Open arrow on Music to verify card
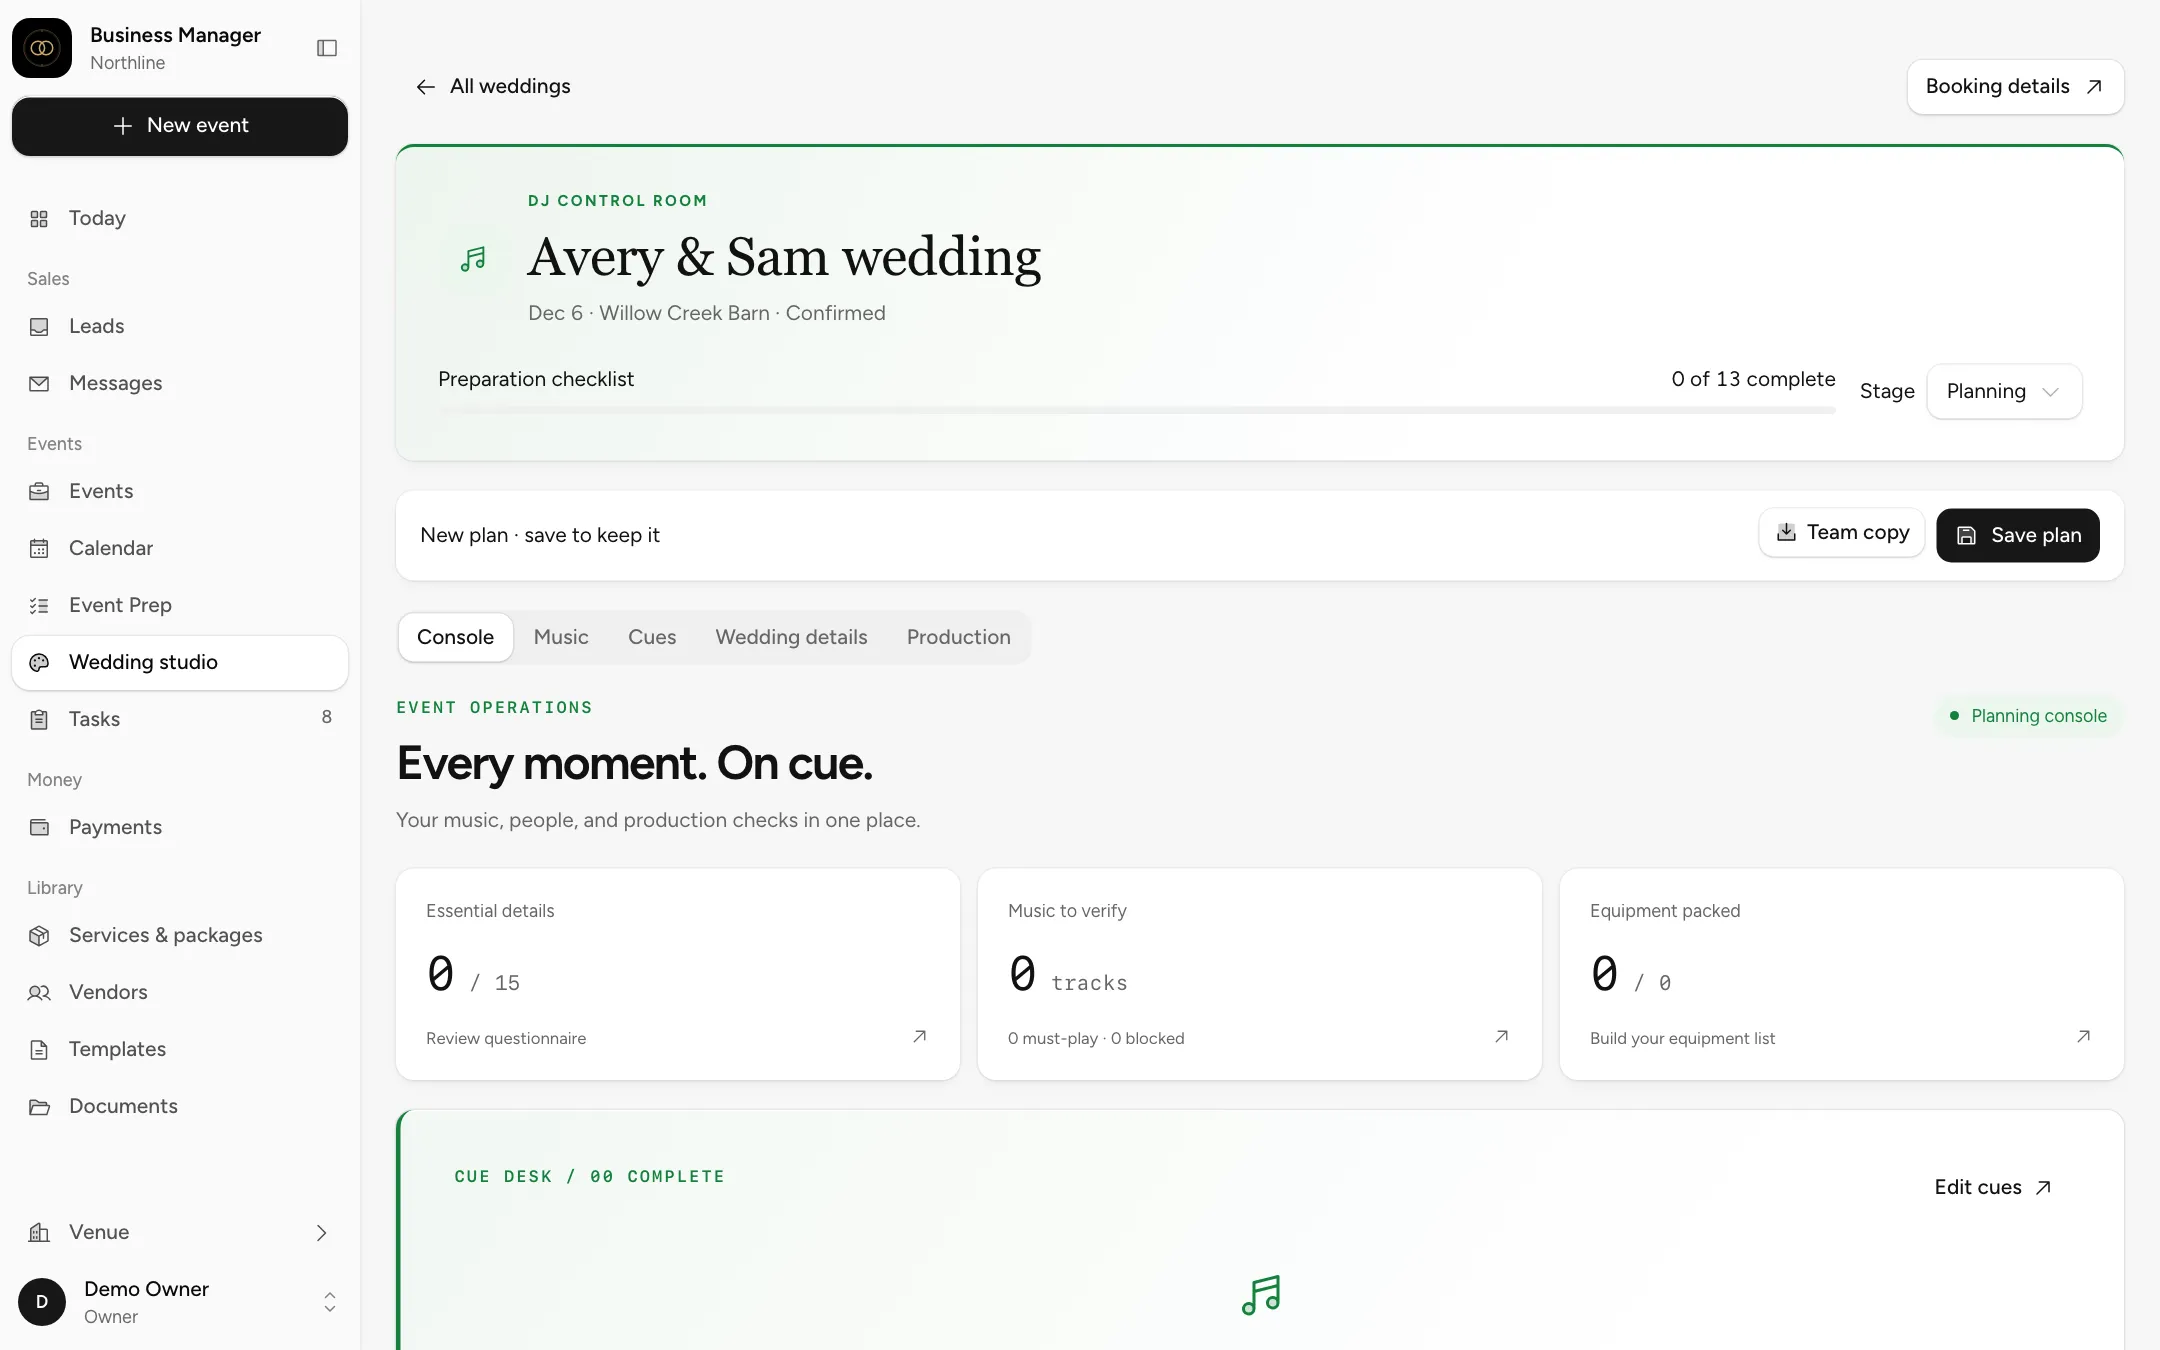The width and height of the screenshot is (2160, 1350). (1501, 1037)
